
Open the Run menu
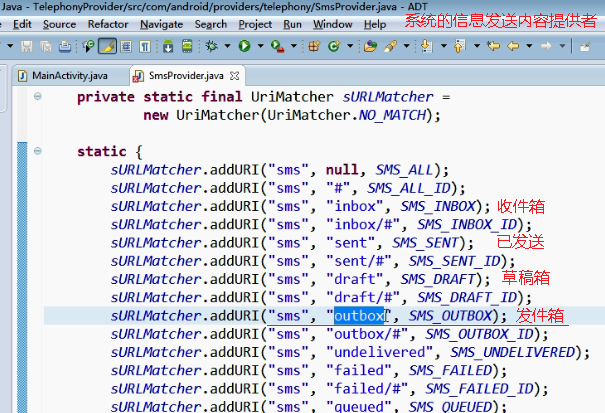[292, 24]
